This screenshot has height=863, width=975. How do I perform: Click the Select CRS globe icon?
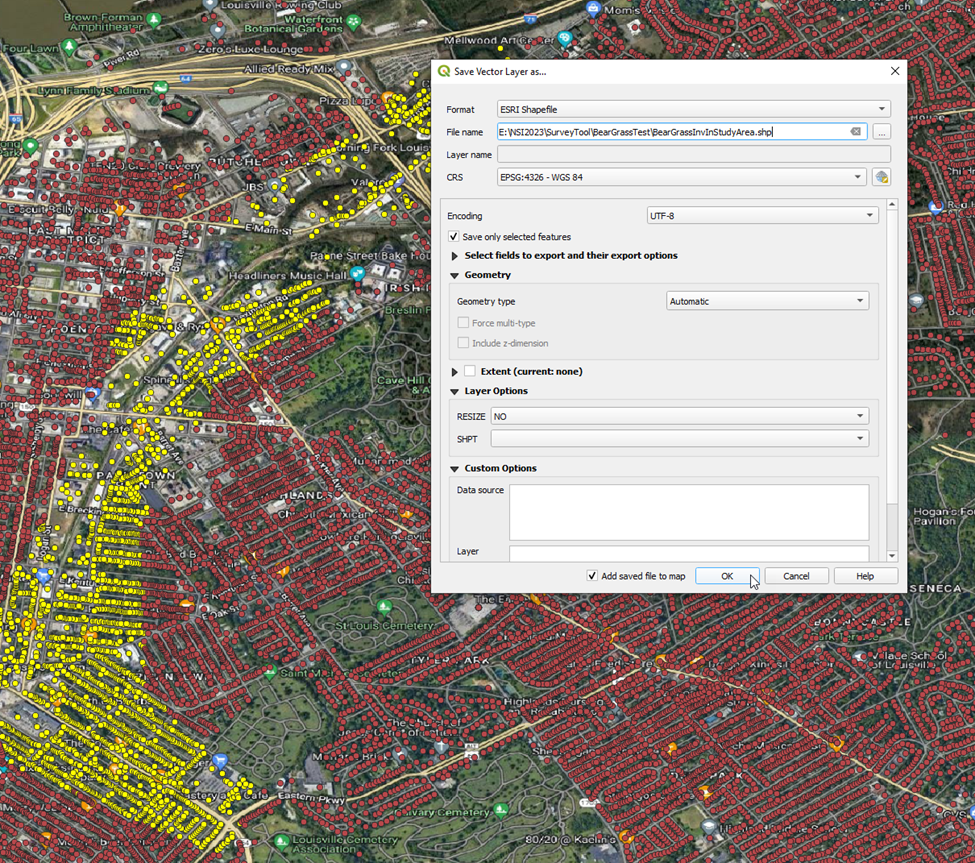(x=880, y=178)
